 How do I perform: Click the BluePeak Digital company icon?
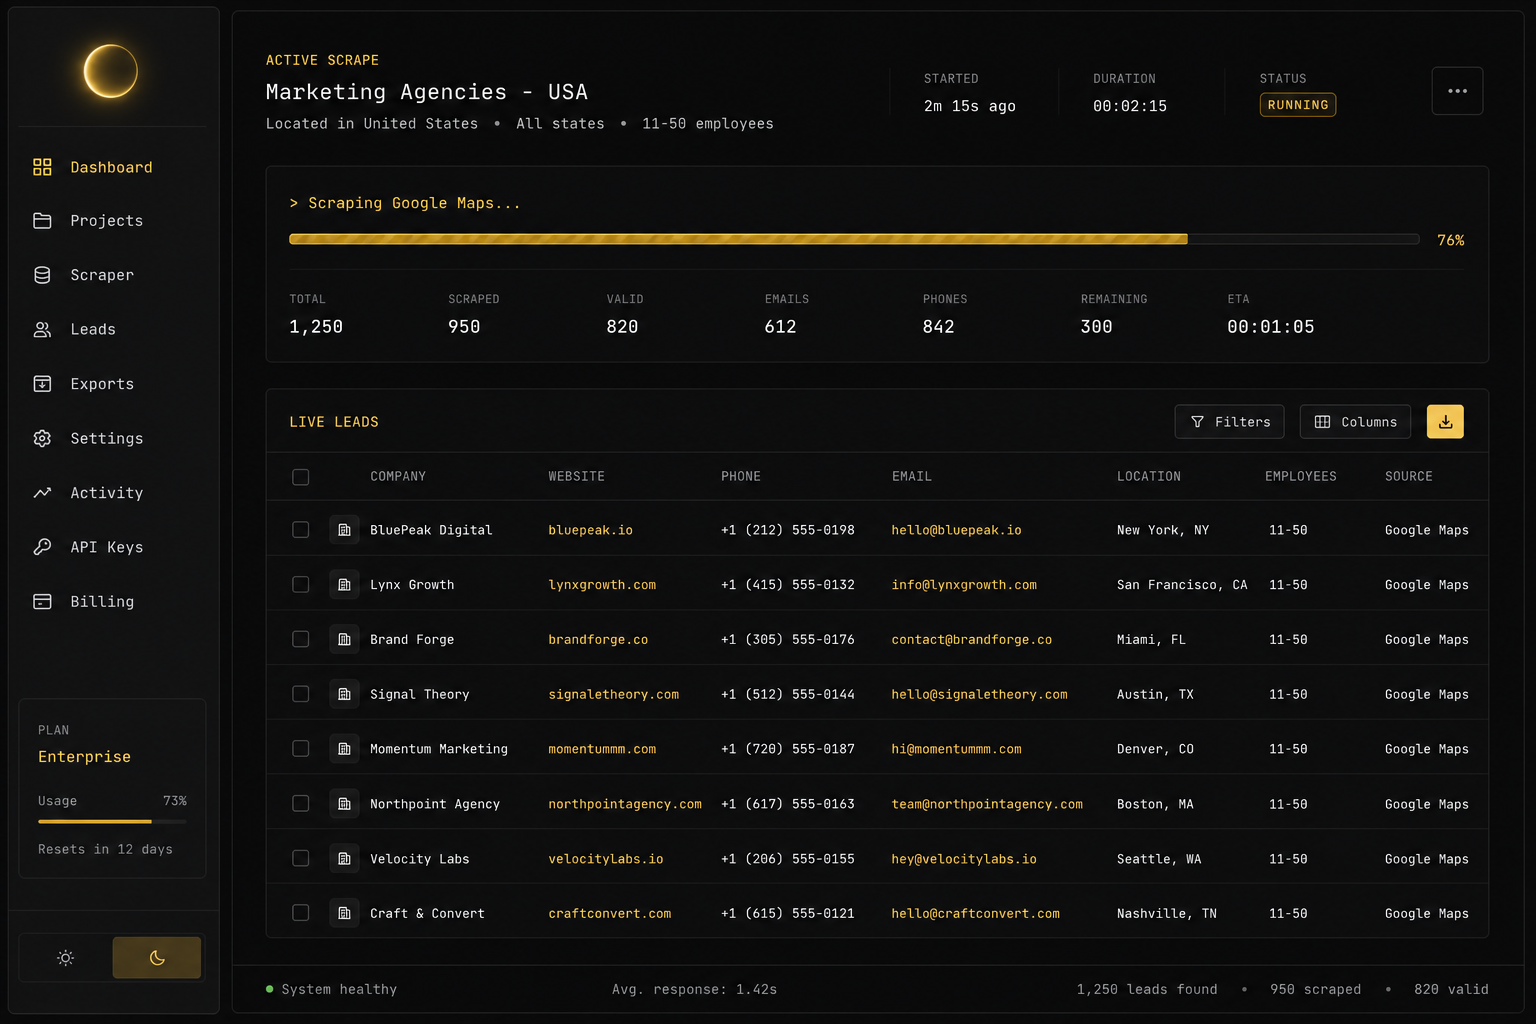pyautogui.click(x=344, y=530)
